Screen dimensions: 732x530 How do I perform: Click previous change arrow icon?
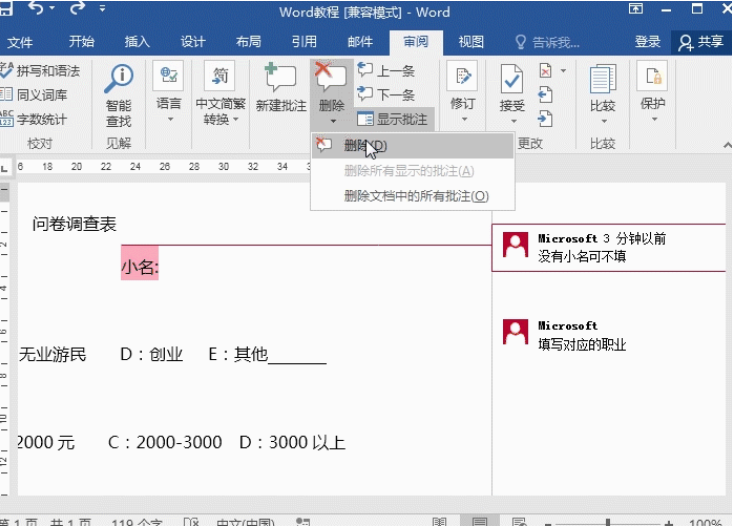coord(545,95)
